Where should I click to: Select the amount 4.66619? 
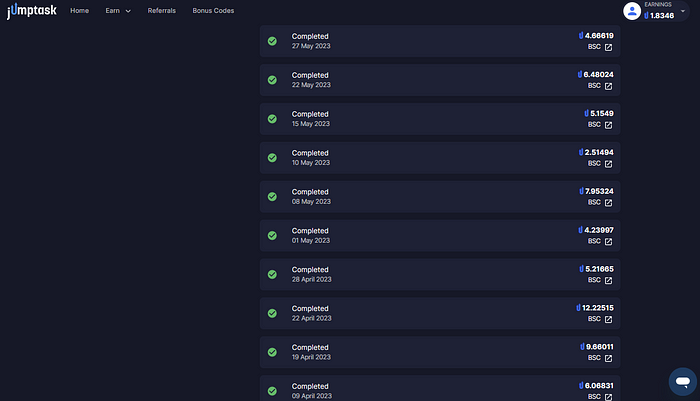click(x=599, y=36)
